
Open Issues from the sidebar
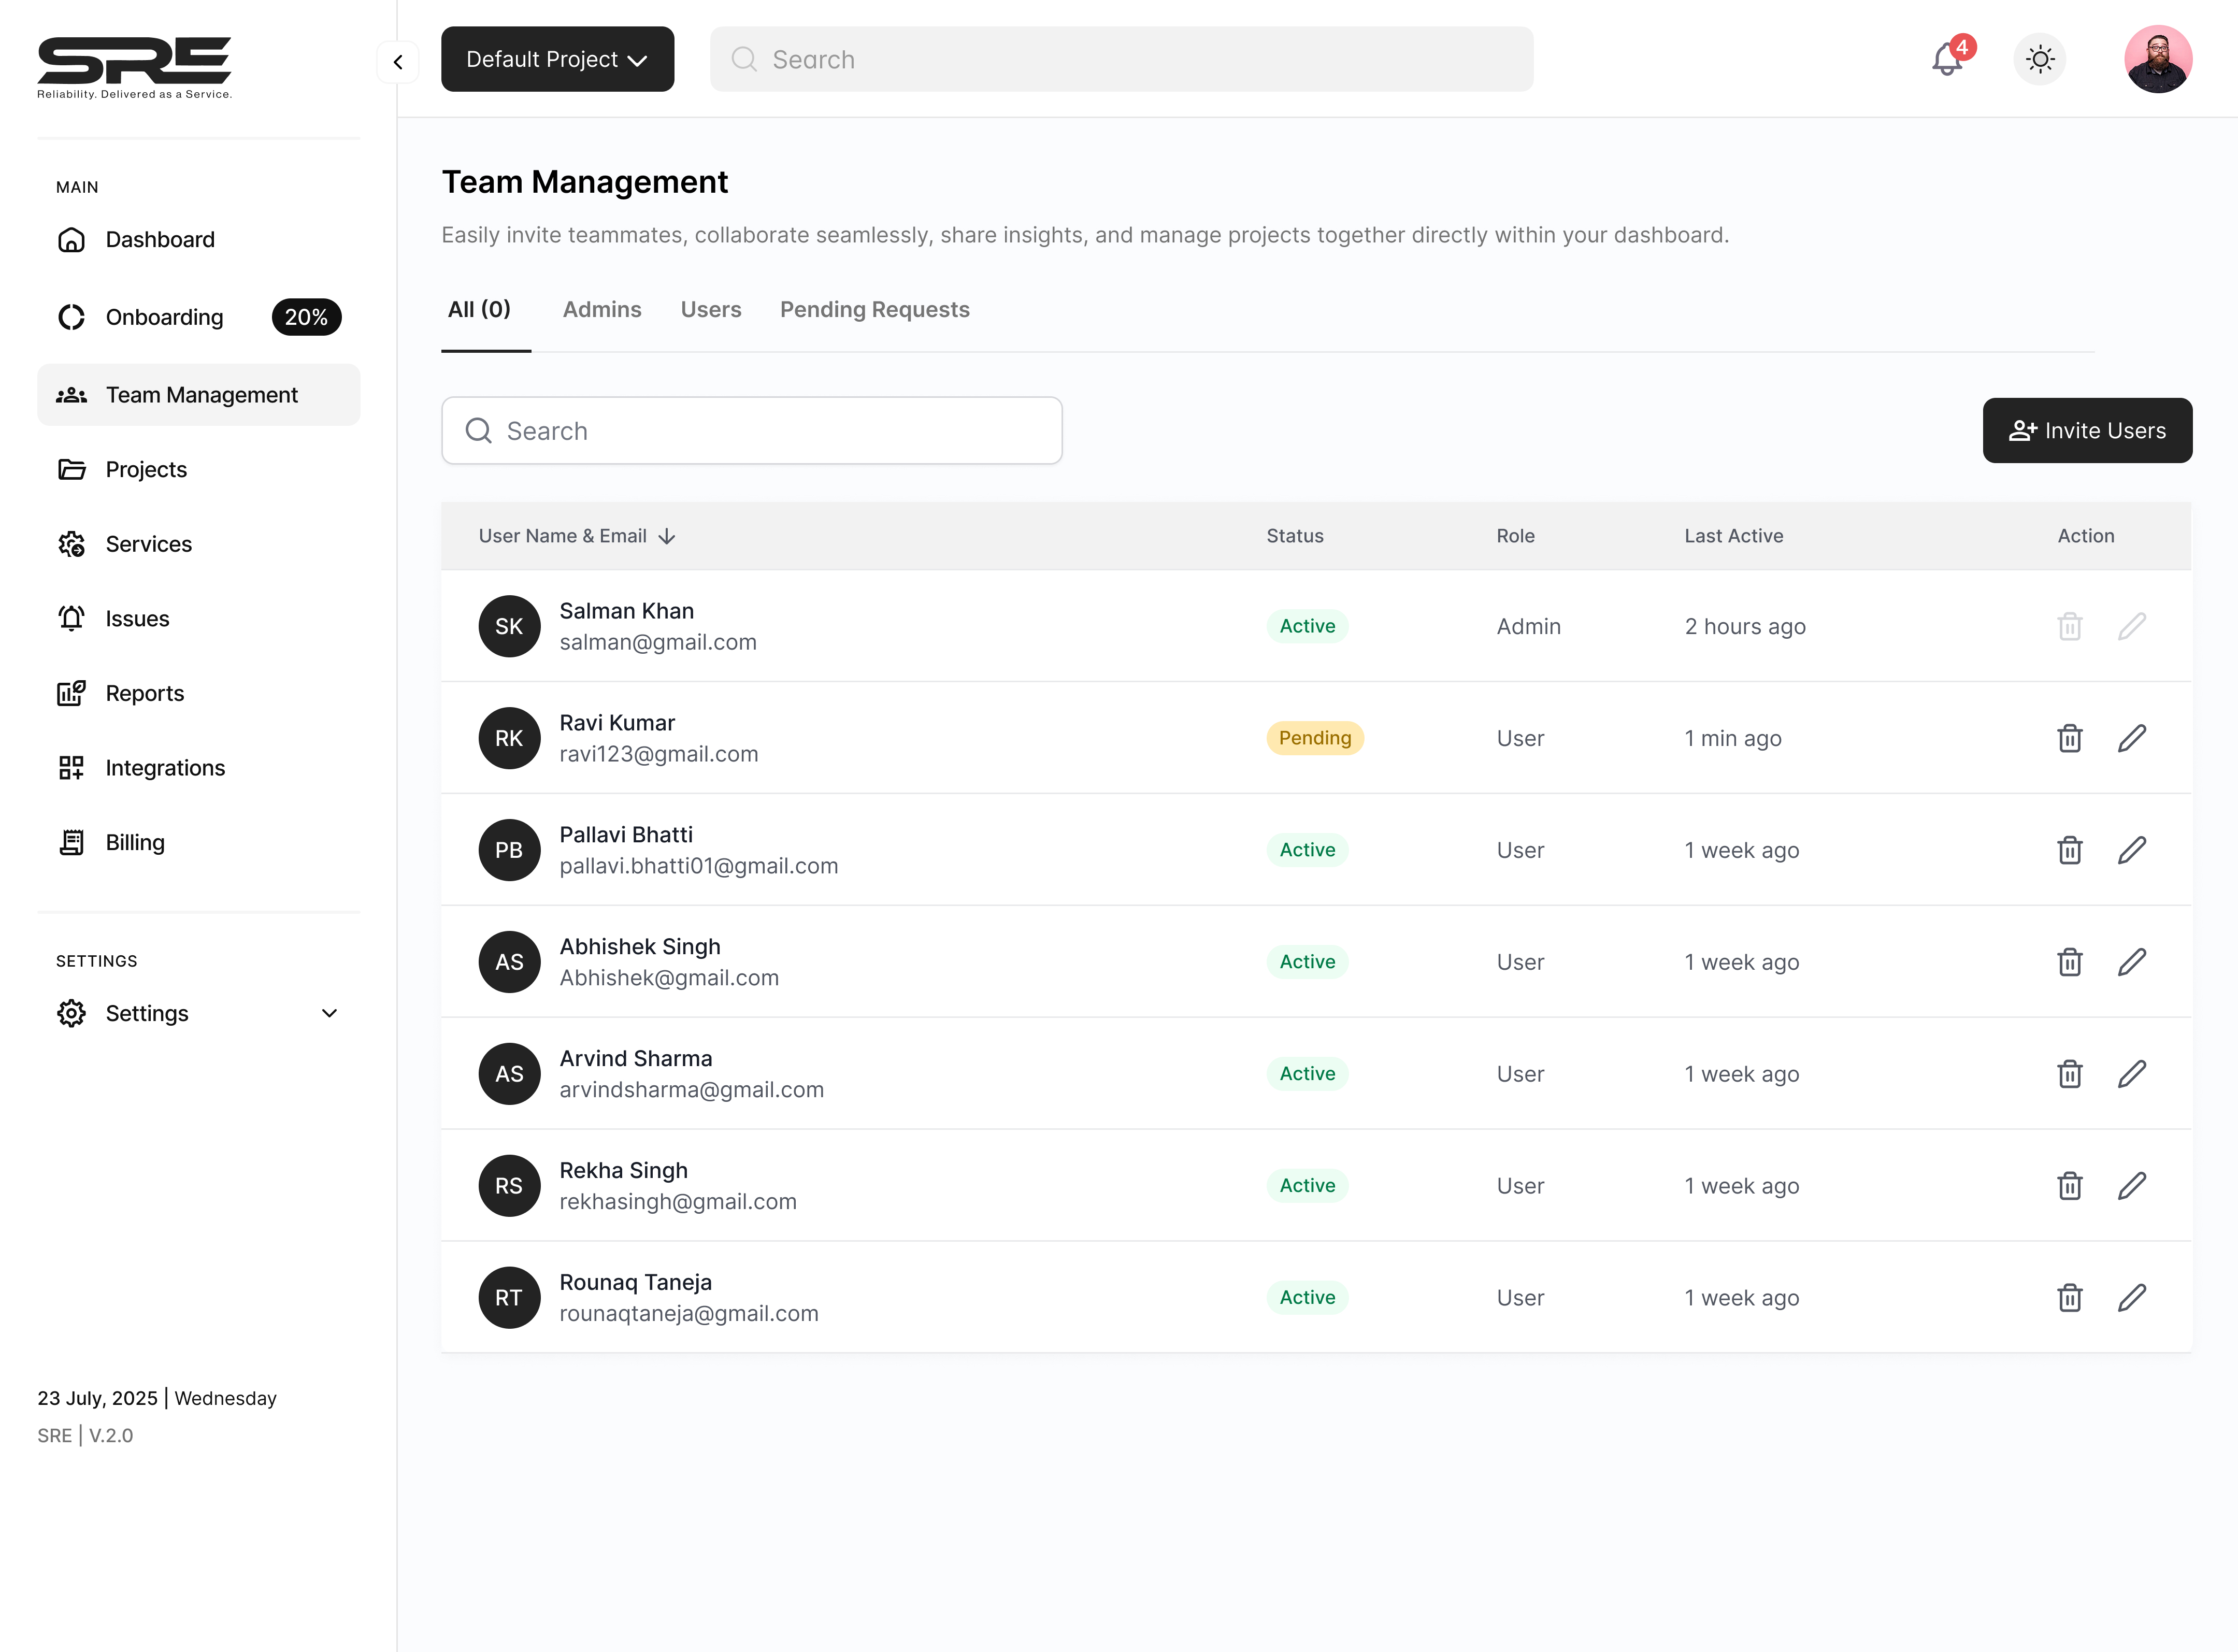point(137,619)
